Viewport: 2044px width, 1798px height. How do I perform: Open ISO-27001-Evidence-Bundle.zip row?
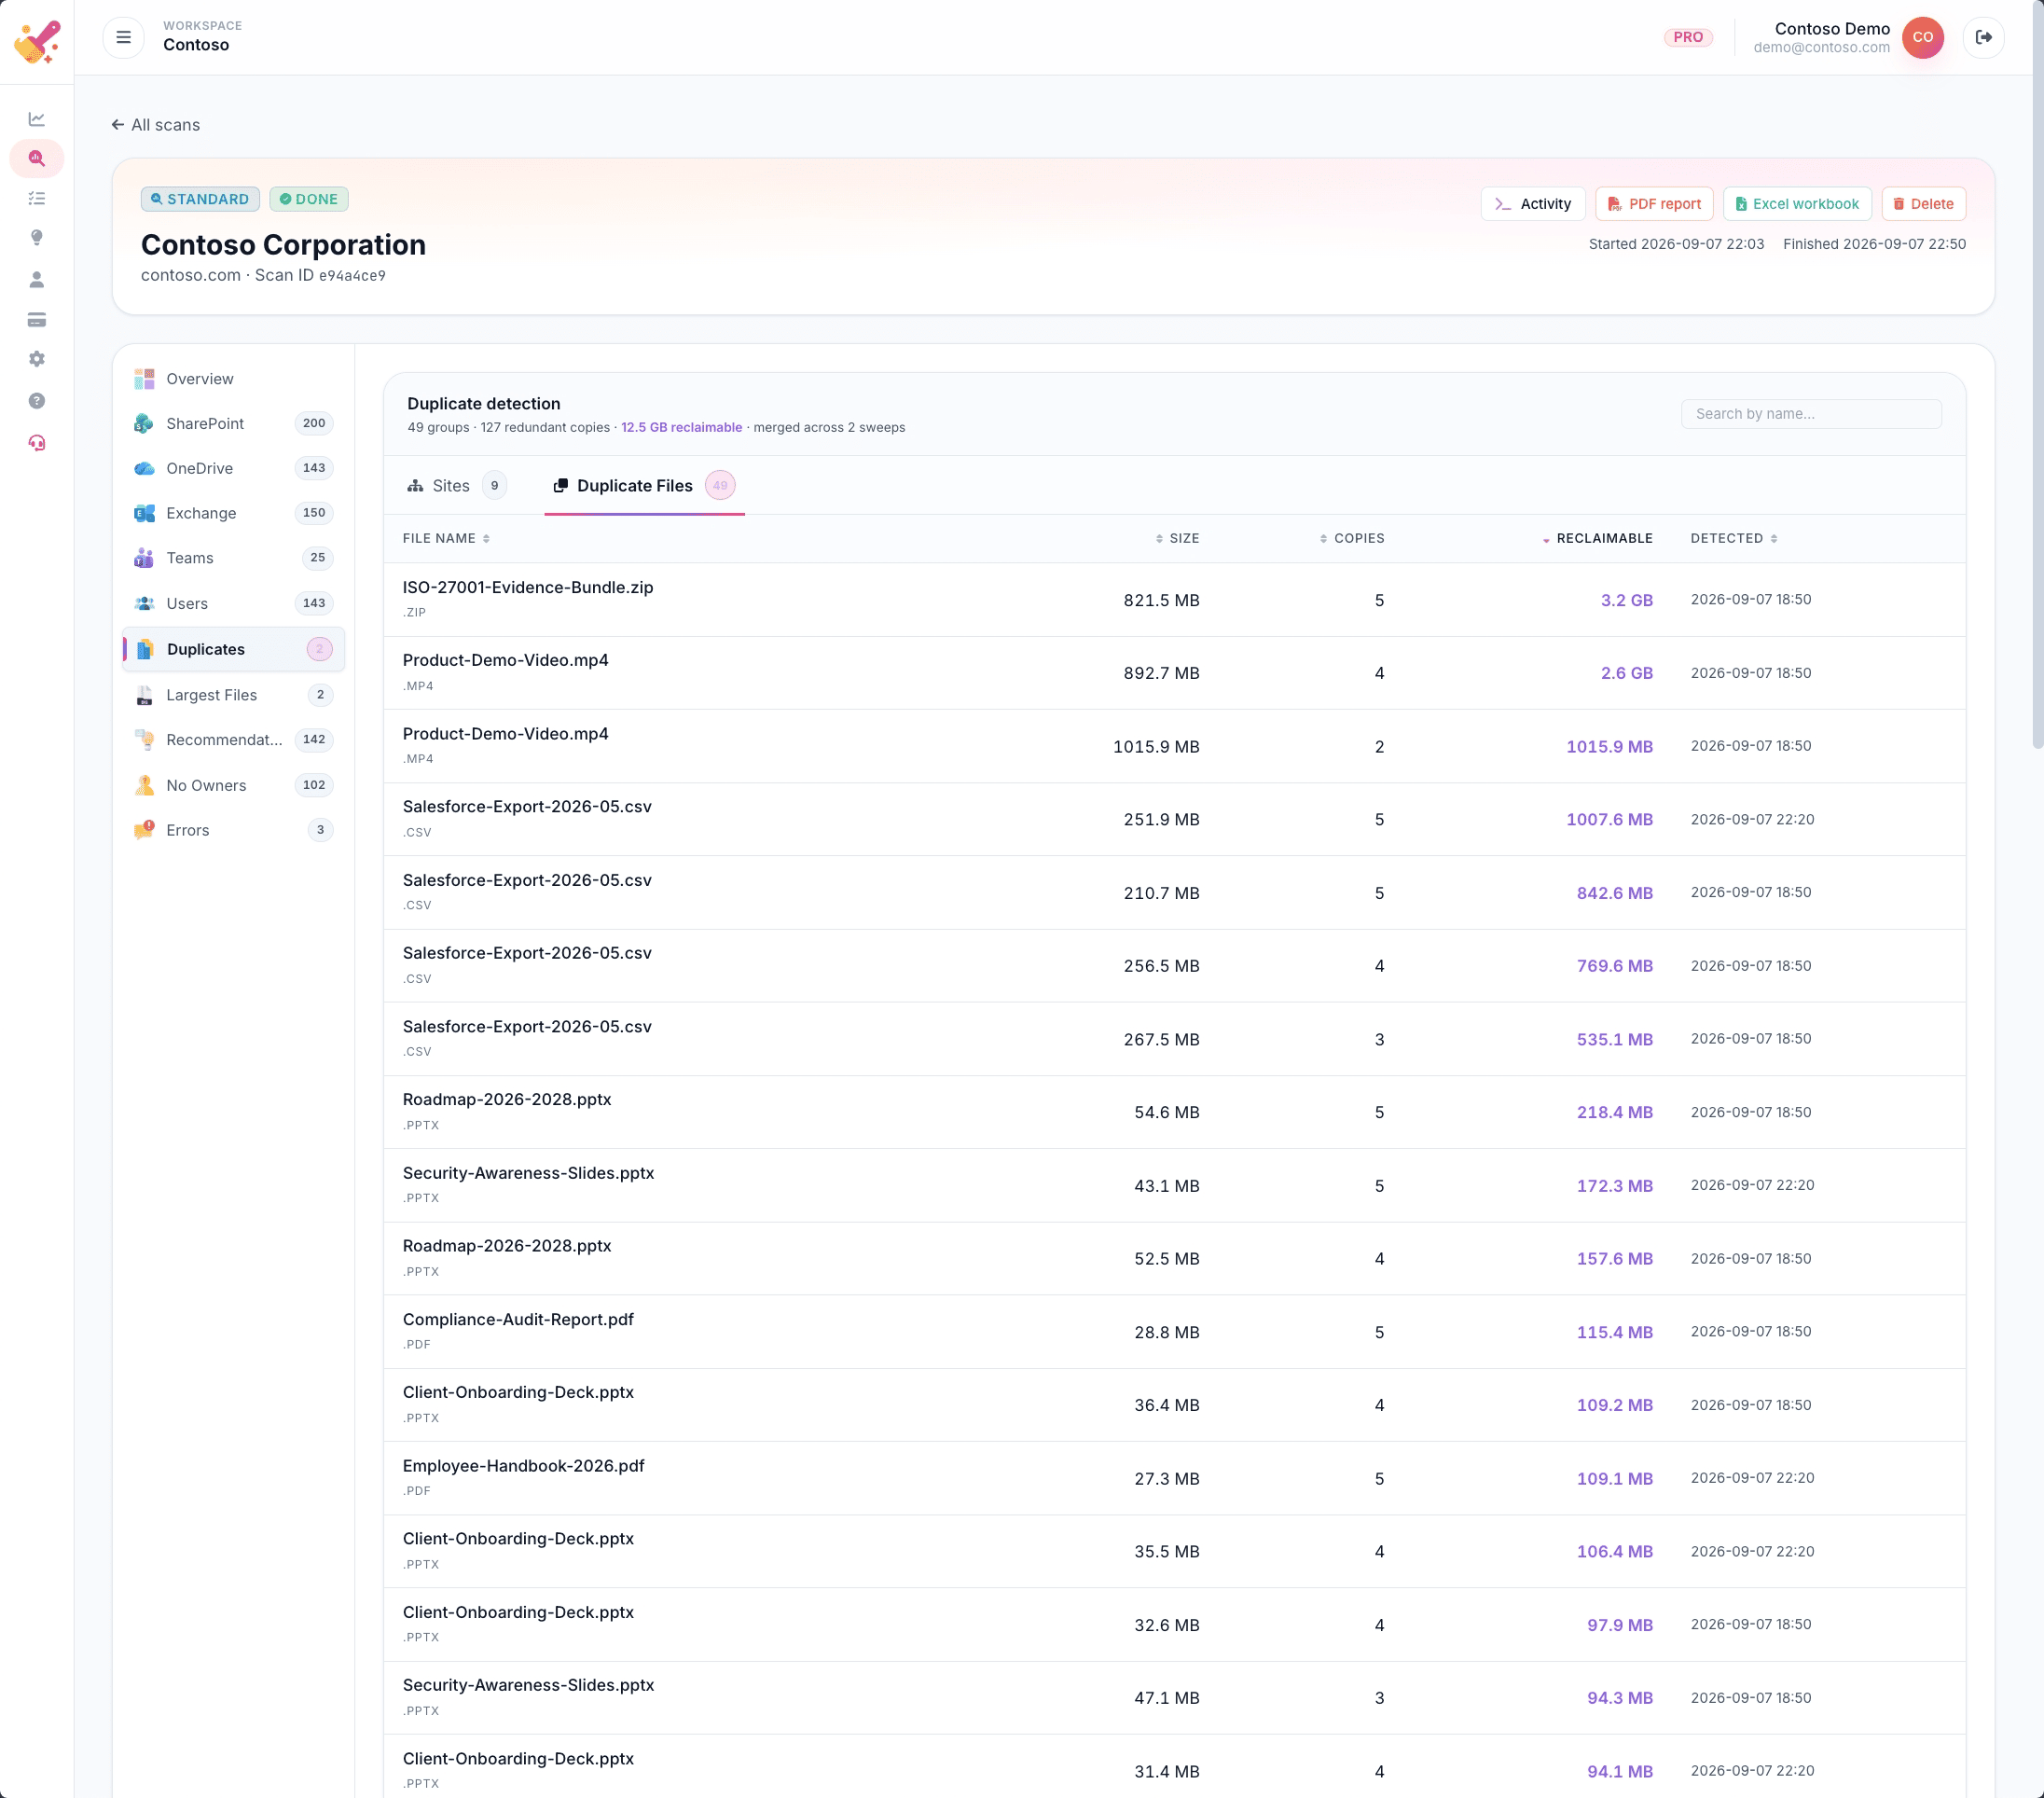point(1174,599)
